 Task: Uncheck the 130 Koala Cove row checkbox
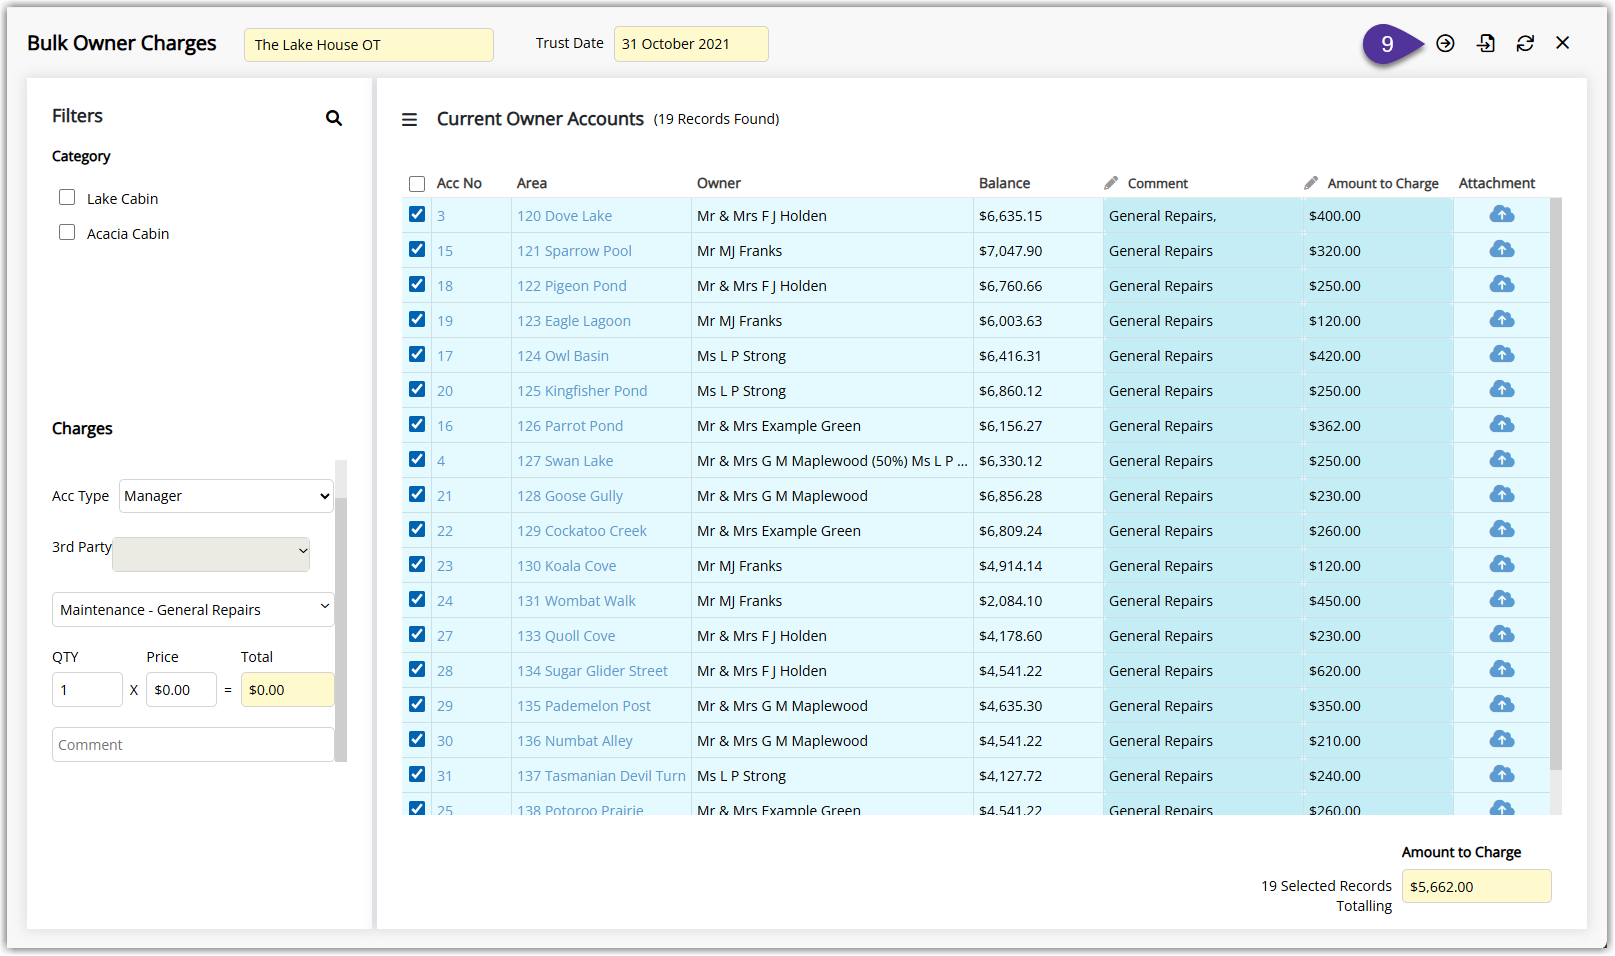417,564
